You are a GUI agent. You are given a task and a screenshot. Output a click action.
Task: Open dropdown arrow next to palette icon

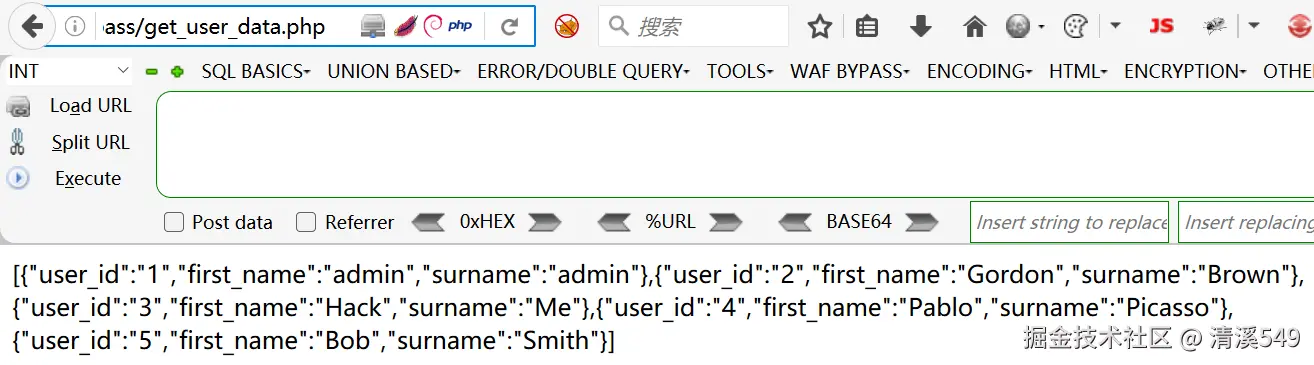coord(1116,27)
